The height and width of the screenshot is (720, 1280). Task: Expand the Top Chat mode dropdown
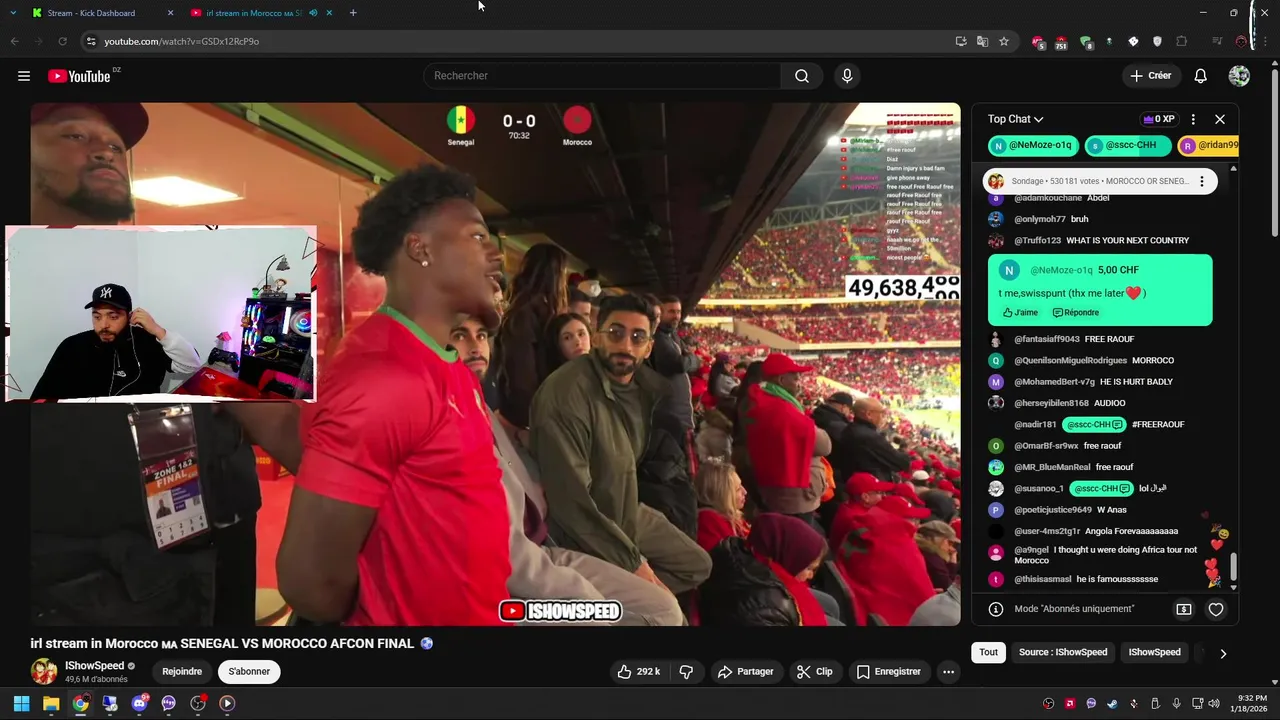pos(1015,119)
